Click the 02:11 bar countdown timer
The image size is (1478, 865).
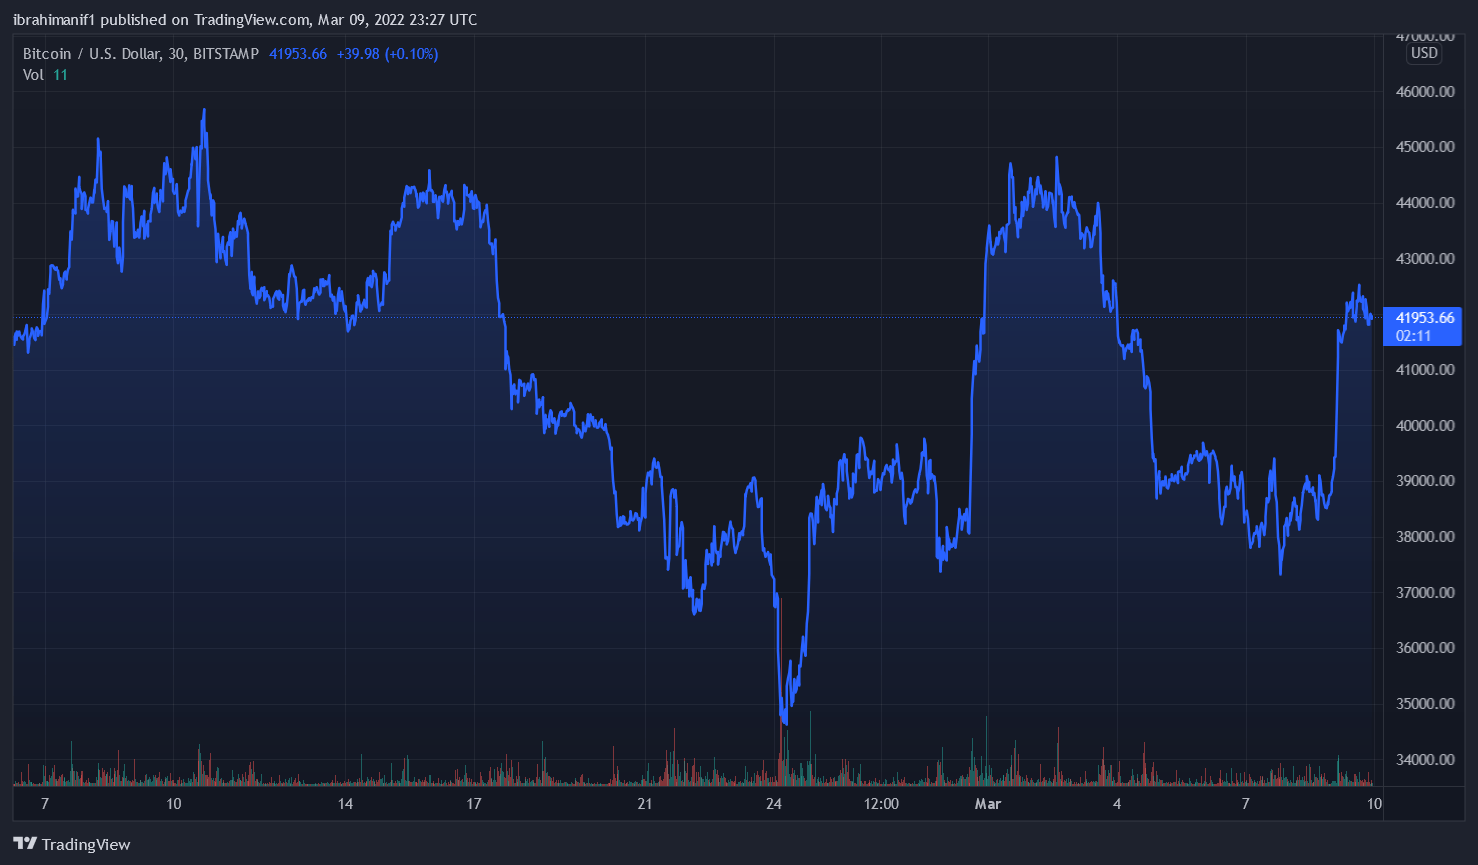pos(1413,336)
